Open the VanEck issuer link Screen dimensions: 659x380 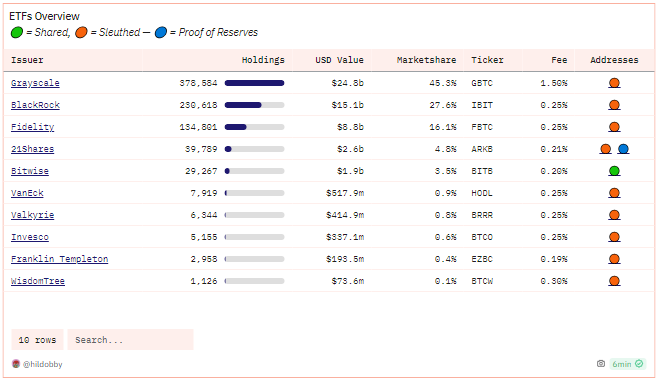(x=27, y=193)
